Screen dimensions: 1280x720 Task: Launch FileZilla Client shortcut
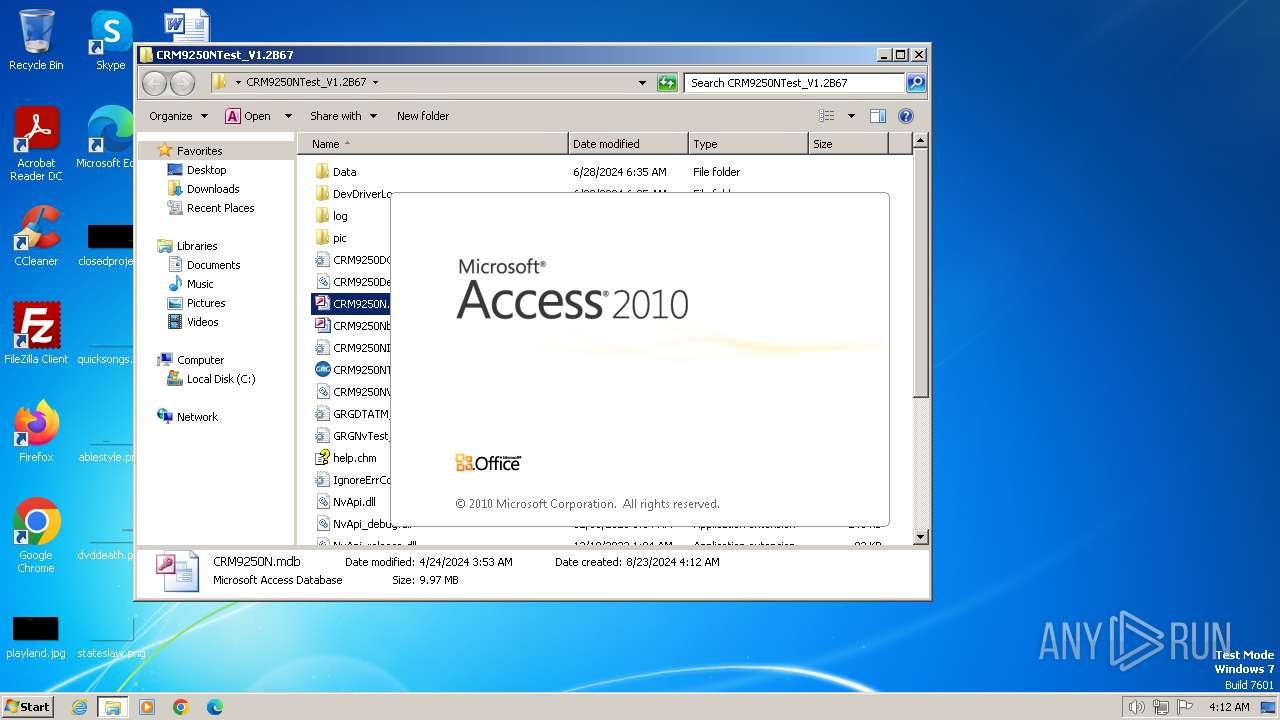click(36, 333)
